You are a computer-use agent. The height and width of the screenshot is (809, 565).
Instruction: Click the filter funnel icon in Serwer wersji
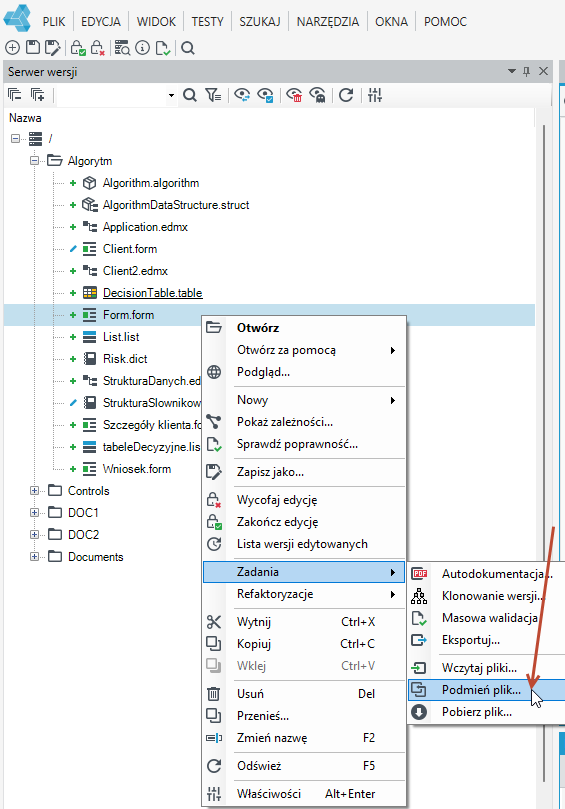[213, 95]
